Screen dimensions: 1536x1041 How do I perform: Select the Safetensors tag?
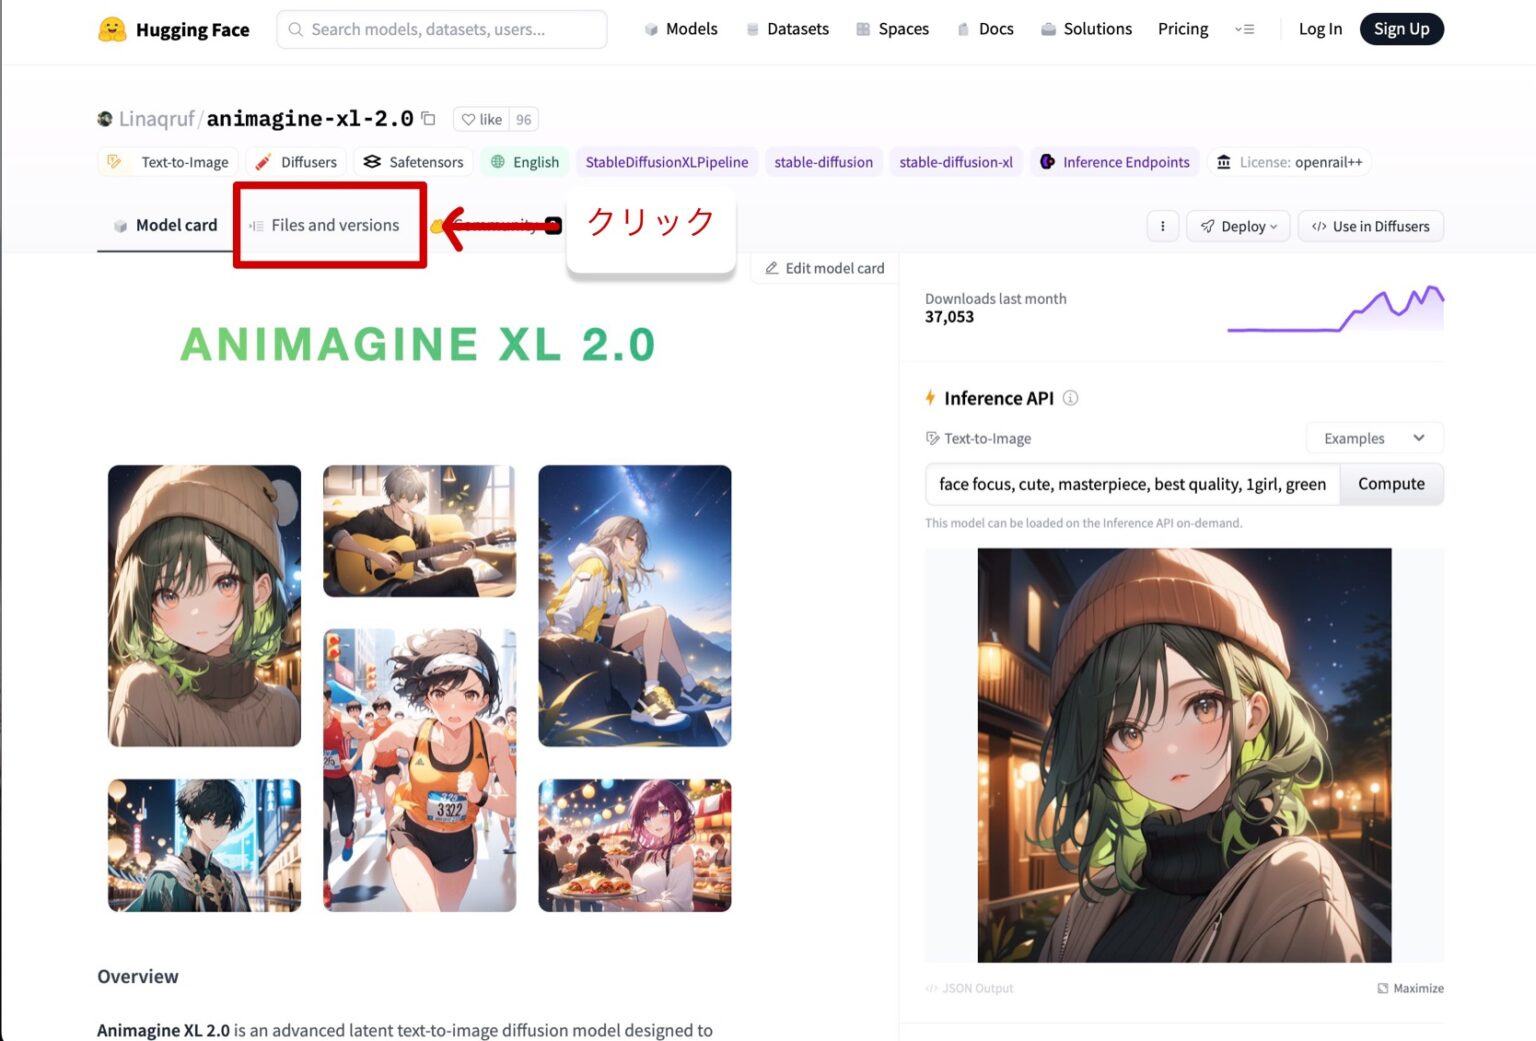click(412, 161)
